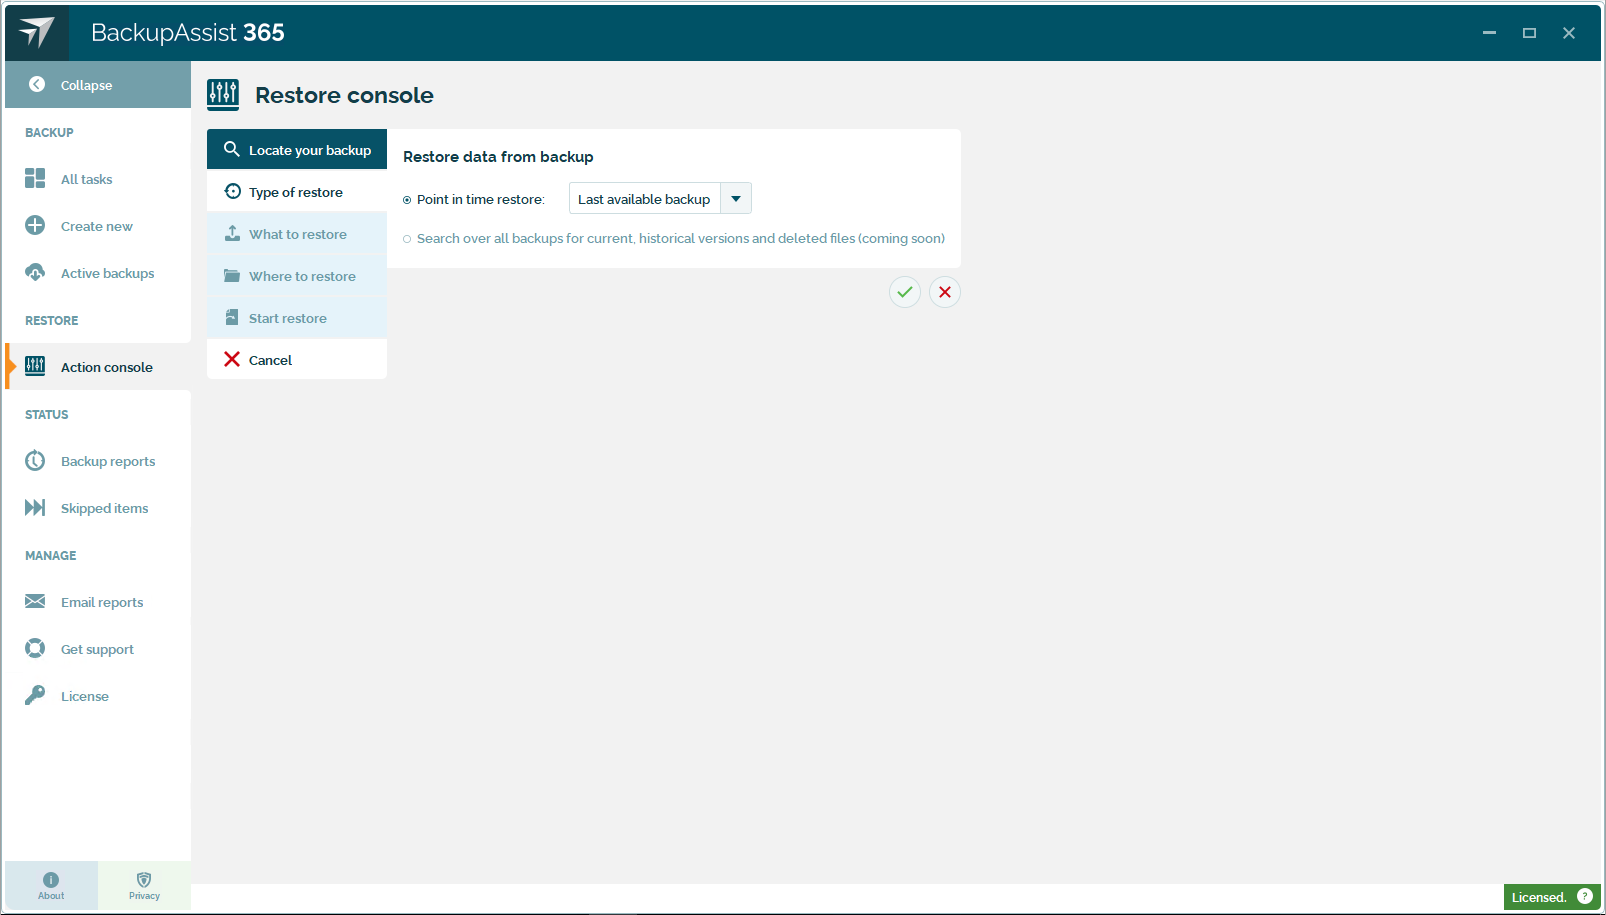1606x915 pixels.
Task: Open Skipped items in the sidebar
Action: click(98, 508)
